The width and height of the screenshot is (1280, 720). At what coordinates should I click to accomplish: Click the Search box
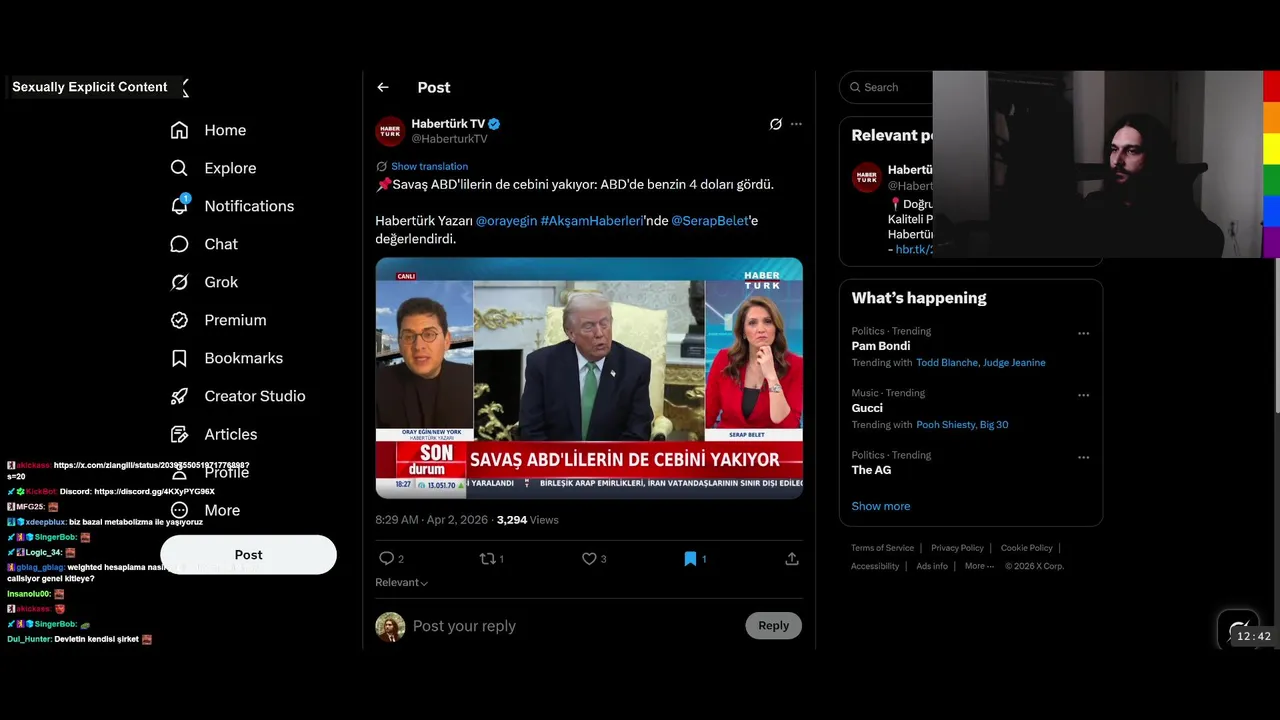click(886, 87)
